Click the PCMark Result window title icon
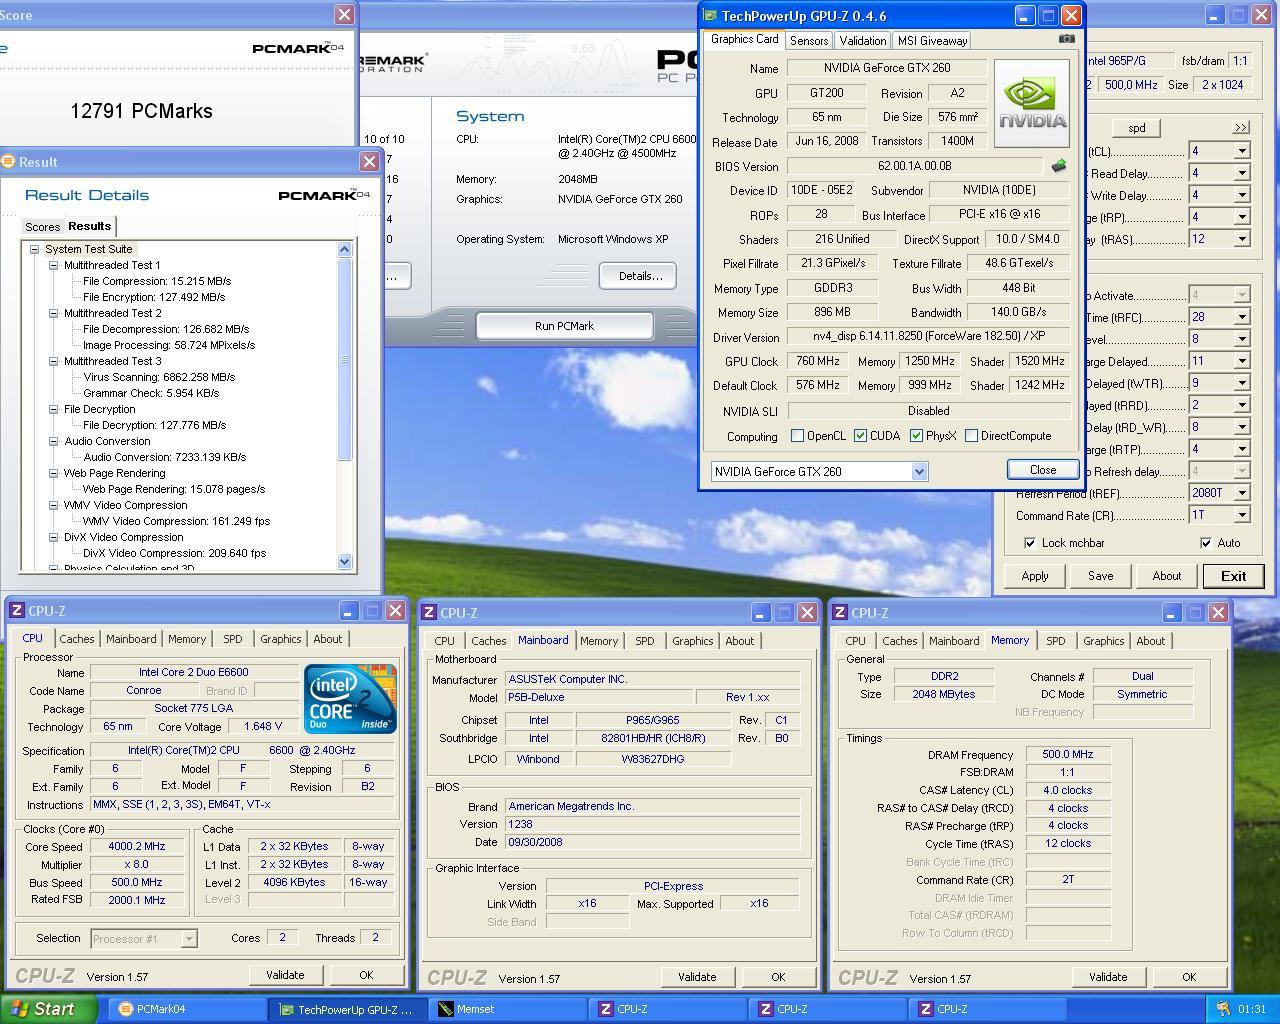The width and height of the screenshot is (1280, 1024). click(x=8, y=161)
